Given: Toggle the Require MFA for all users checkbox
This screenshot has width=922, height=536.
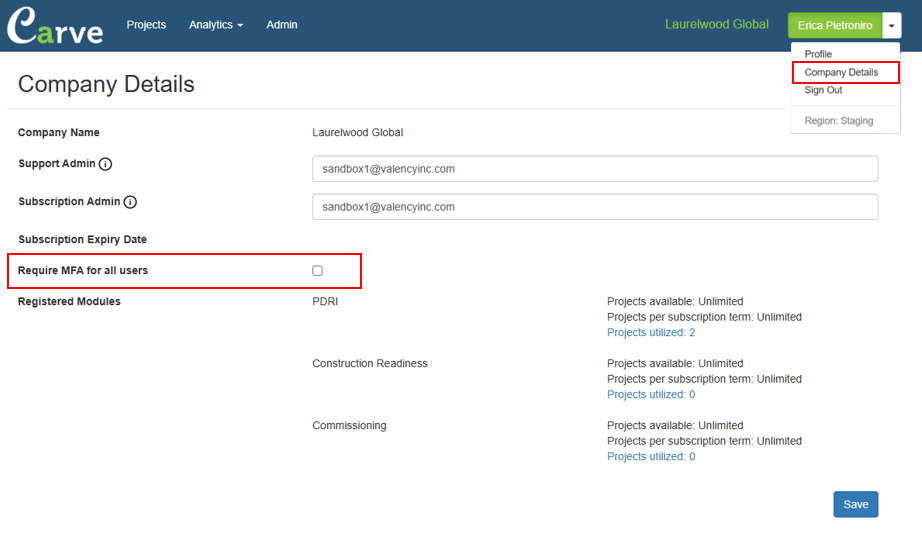Looking at the screenshot, I should pyautogui.click(x=318, y=270).
